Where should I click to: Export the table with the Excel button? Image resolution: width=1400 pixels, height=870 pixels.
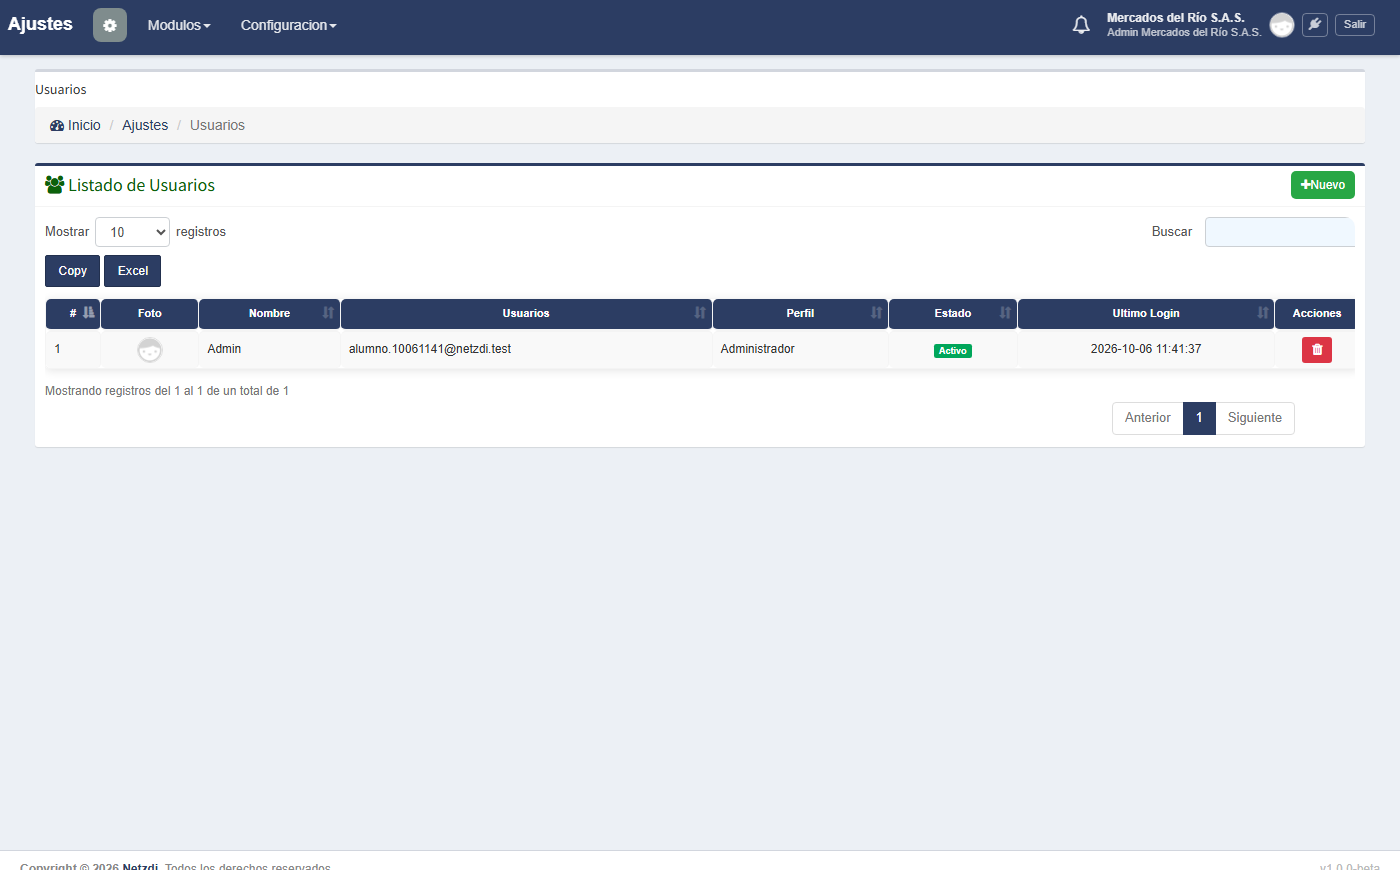[x=133, y=271]
